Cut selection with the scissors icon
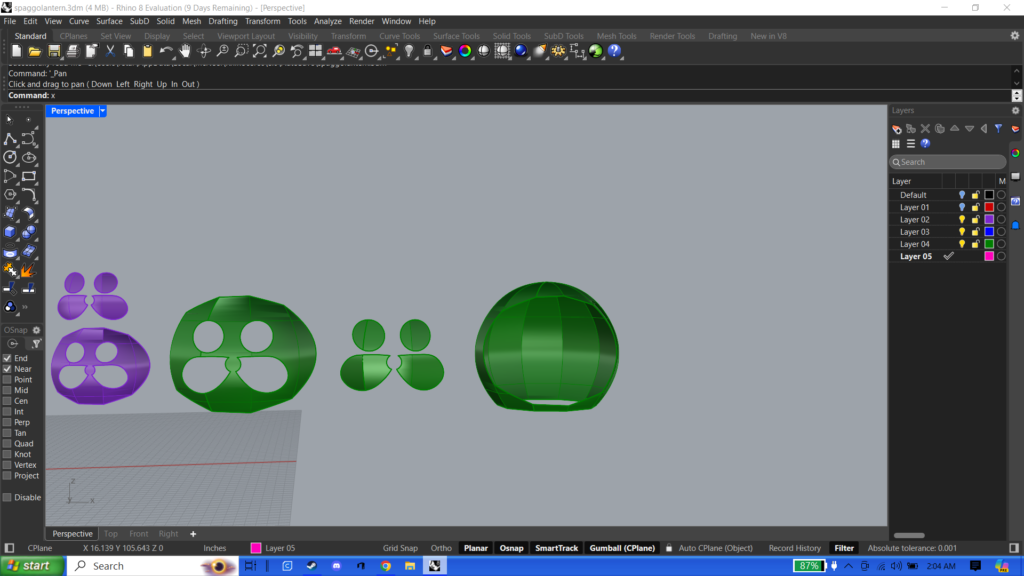The width and height of the screenshot is (1024, 576). point(110,51)
